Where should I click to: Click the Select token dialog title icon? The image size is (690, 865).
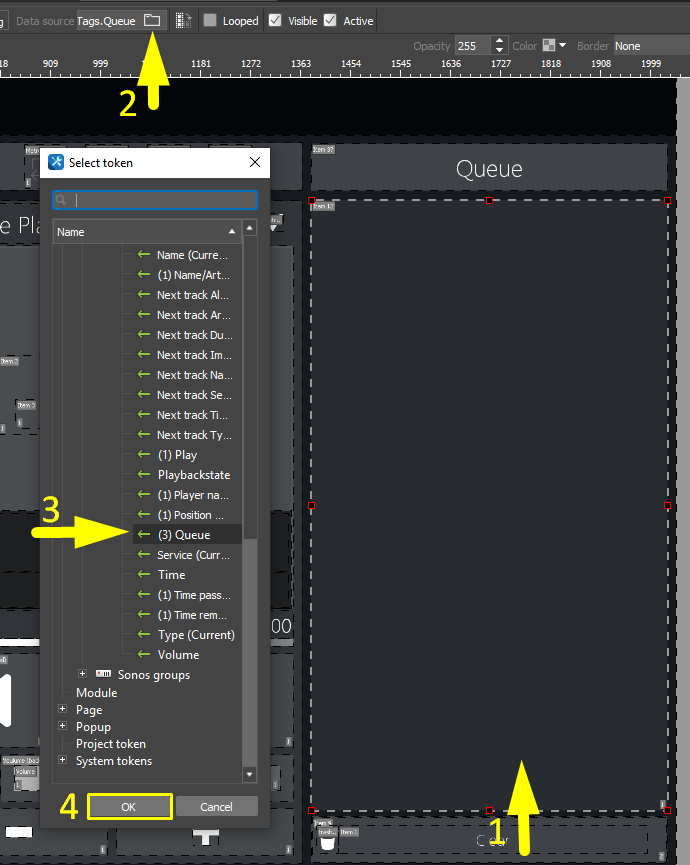tap(56, 162)
